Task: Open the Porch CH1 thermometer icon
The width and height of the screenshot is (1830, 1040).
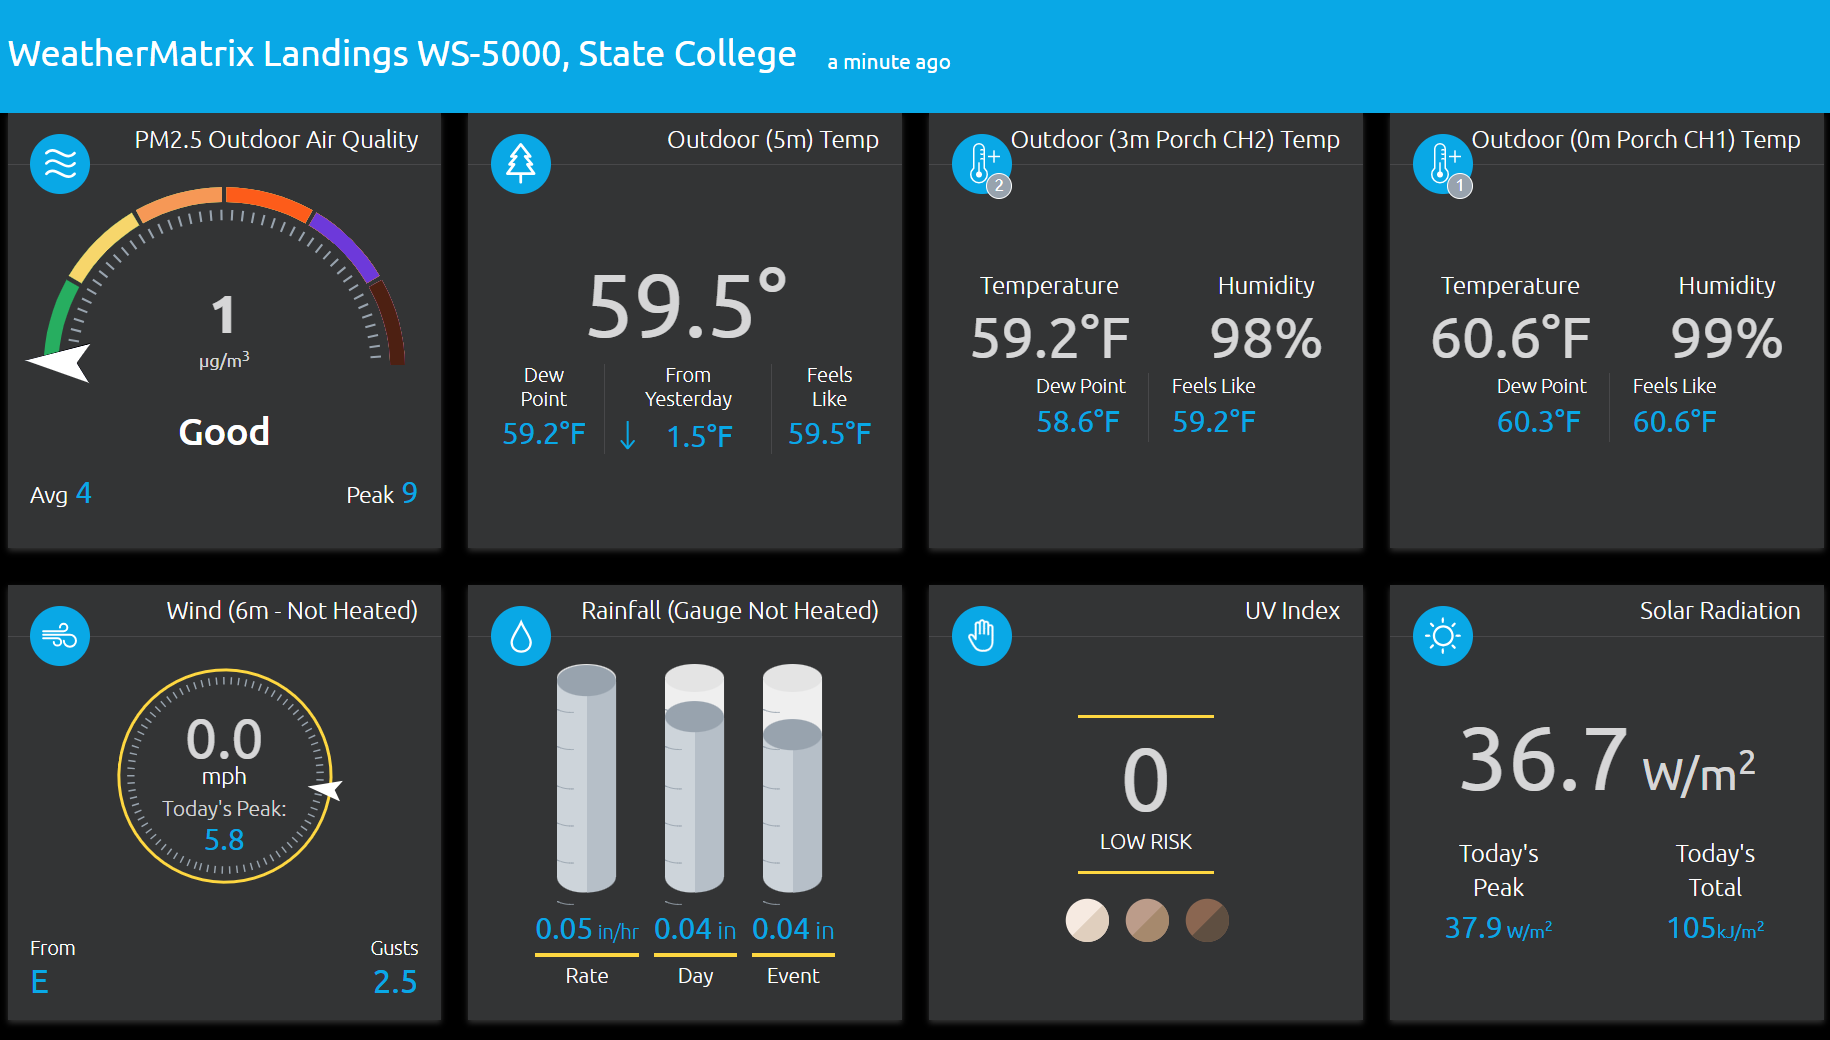Action: click(x=1443, y=164)
